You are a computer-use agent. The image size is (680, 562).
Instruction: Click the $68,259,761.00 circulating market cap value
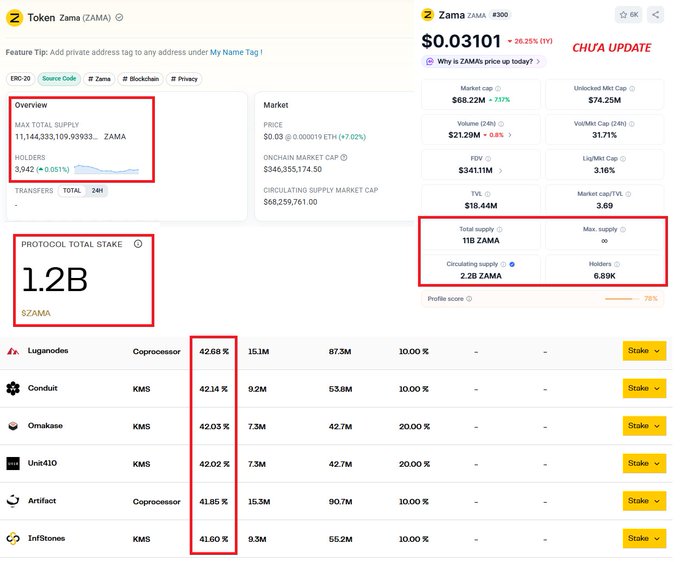290,202
